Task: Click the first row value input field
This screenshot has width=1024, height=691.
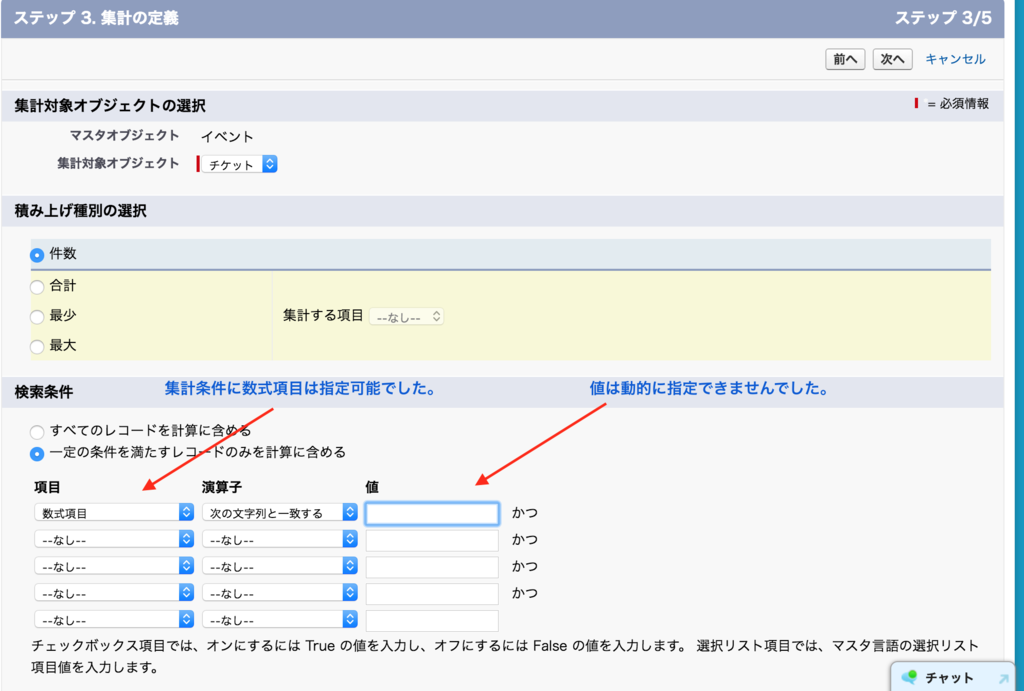Action: click(x=432, y=513)
